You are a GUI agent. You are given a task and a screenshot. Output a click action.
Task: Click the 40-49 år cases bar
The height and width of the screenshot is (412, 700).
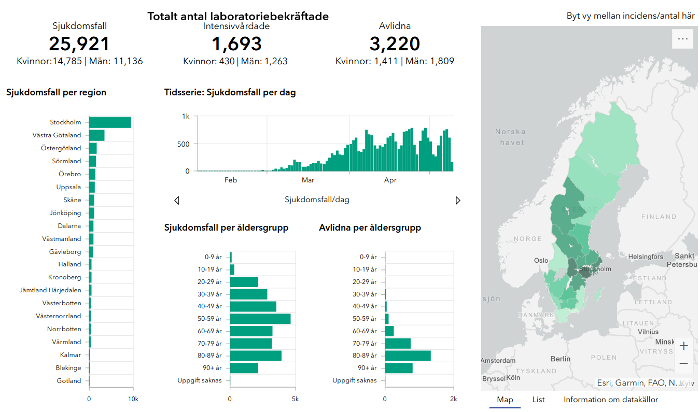253,307
